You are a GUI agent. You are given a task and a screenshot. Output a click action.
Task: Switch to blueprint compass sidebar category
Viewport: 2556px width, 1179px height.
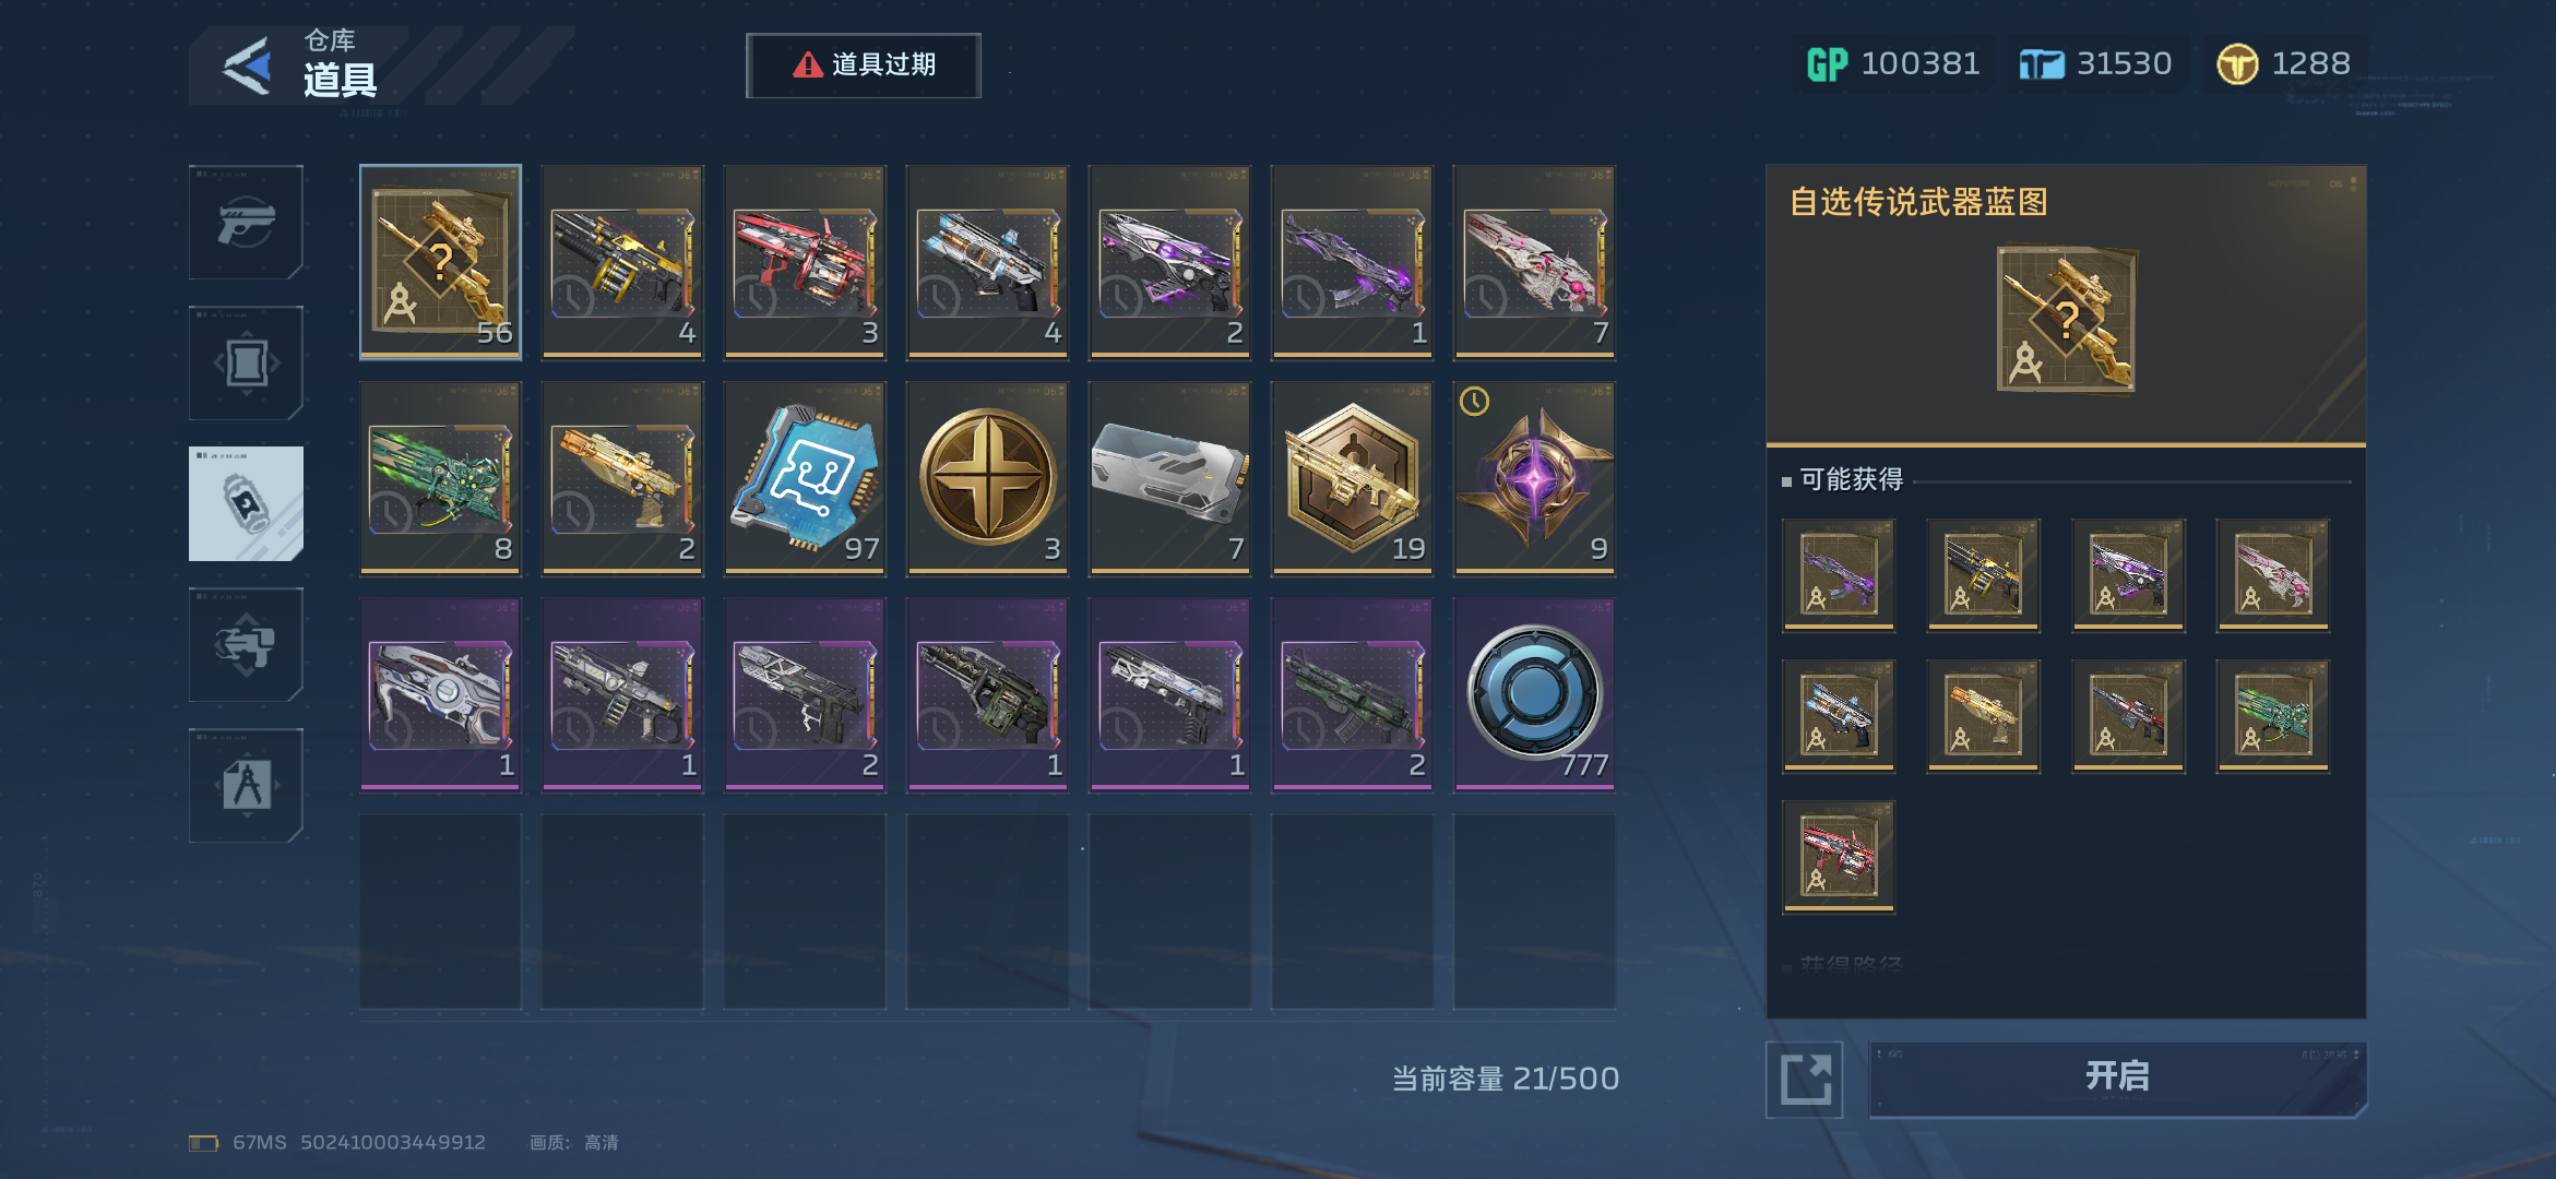click(246, 785)
